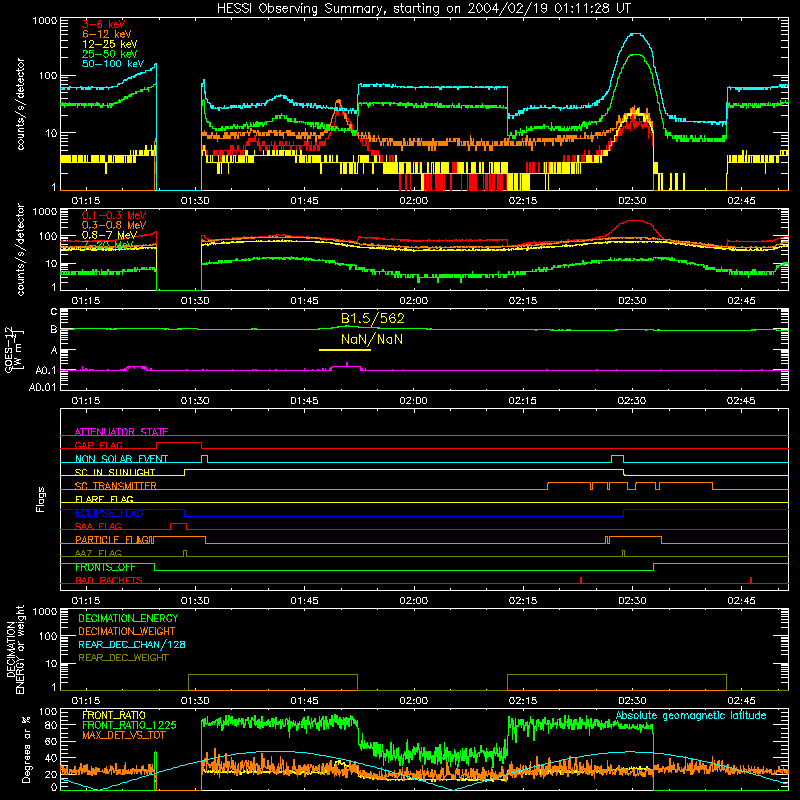Screen dimensions: 800x800
Task: Click the REAR_DEC_WEIGHT legend label
Action: [x=123, y=658]
